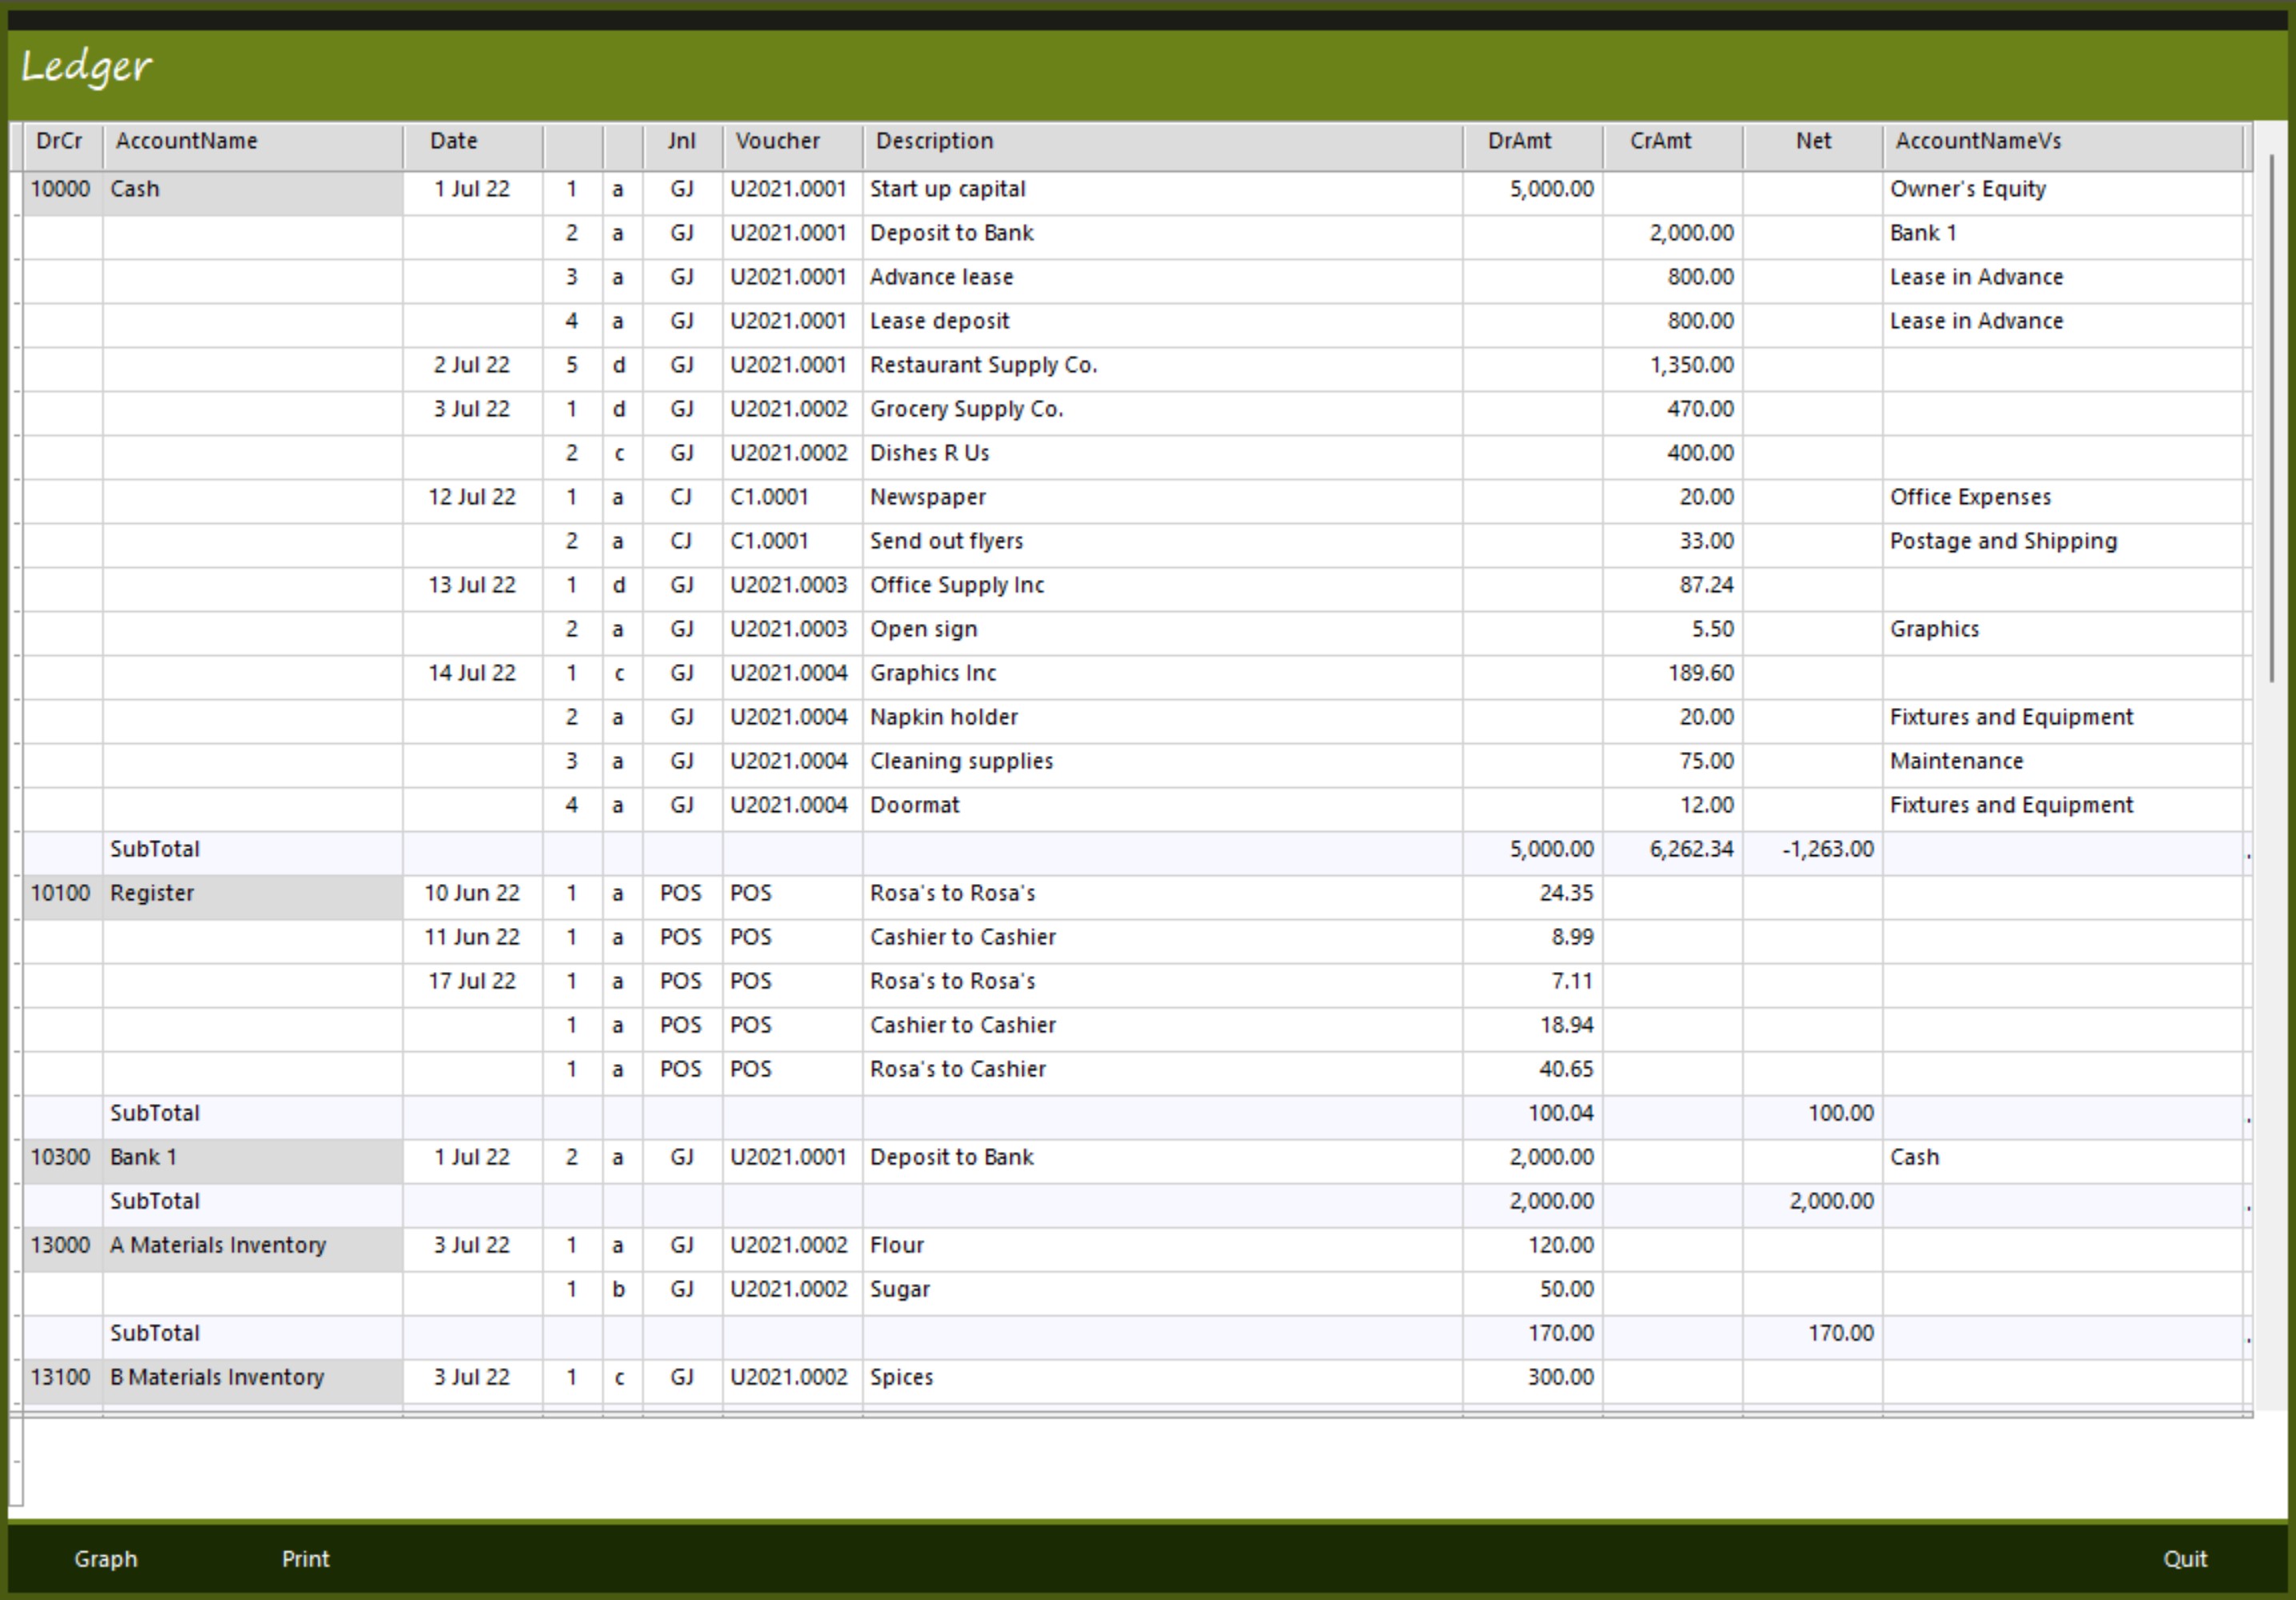Click the Description column header
The width and height of the screenshot is (2296, 1600).
(934, 141)
